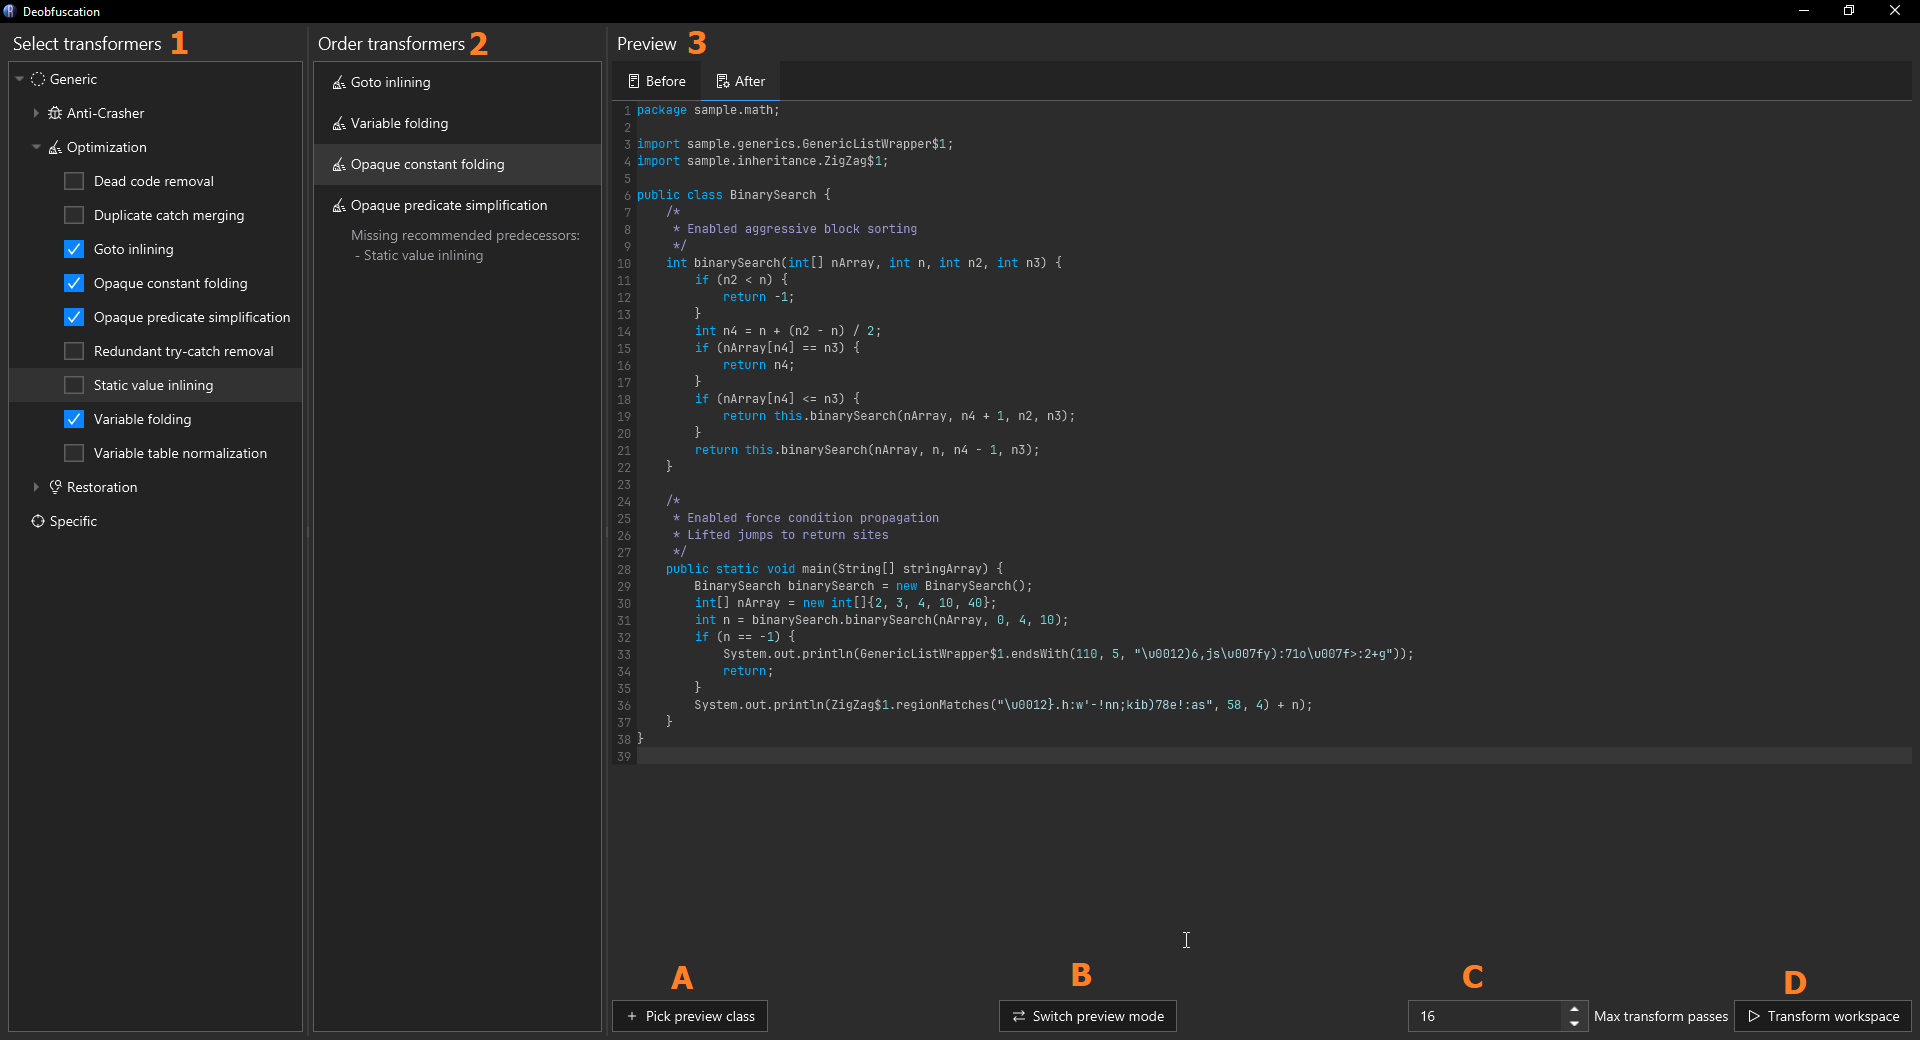Screen dimensions: 1920x1040
Task: Expand the Restoration tree node
Action: tap(36, 487)
